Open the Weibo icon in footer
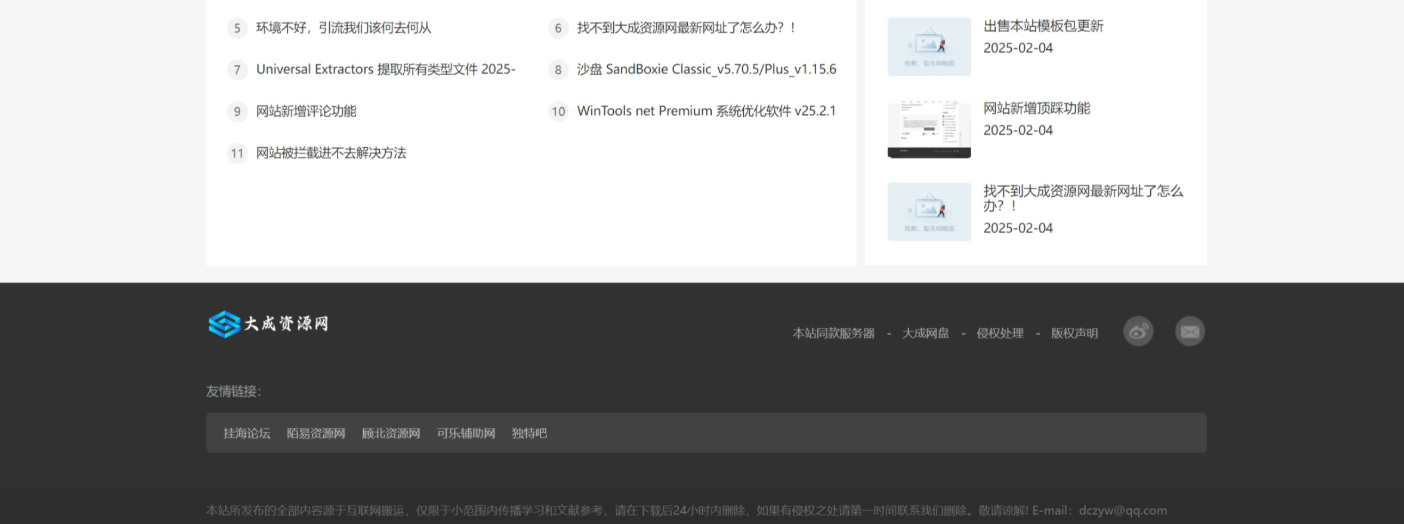Viewport: 1404px width, 524px height. coord(1138,331)
